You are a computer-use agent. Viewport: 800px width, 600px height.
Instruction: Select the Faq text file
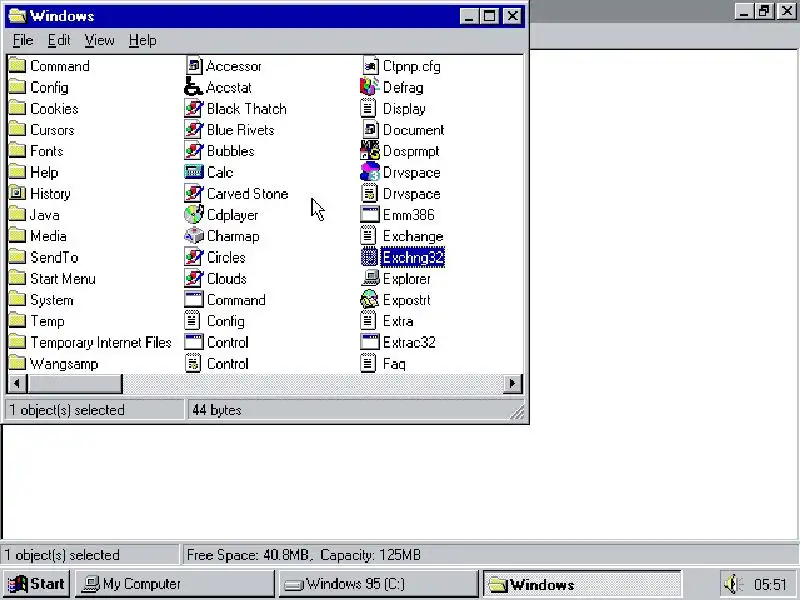383,364
